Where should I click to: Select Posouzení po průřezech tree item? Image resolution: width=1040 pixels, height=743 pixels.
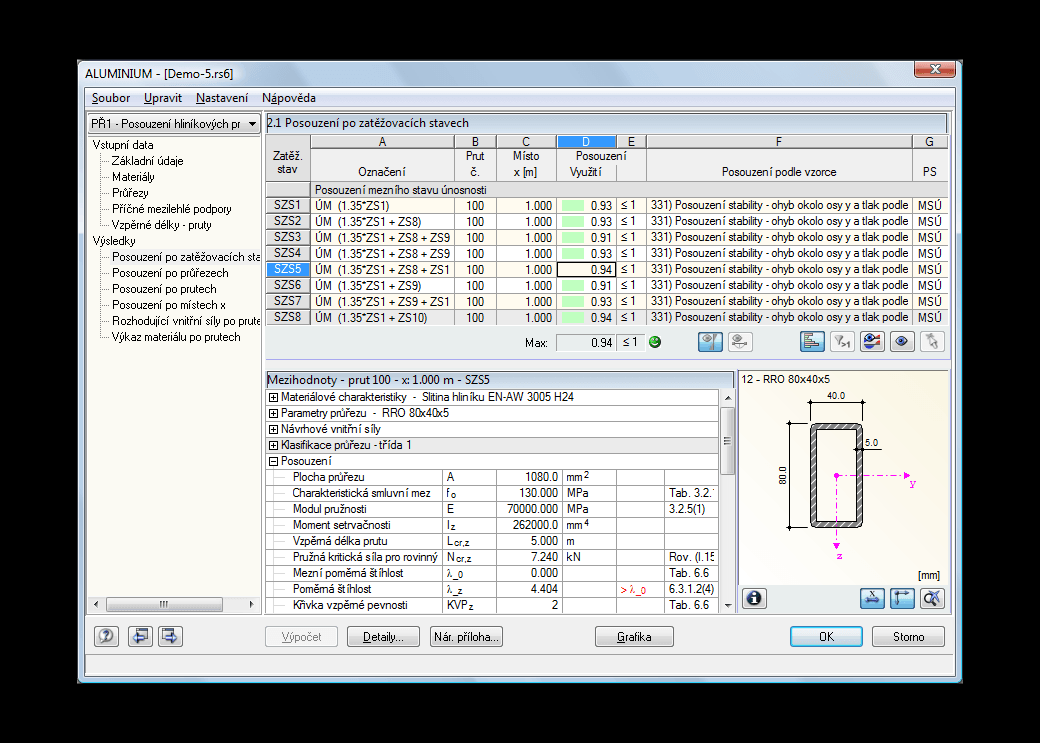(170, 273)
